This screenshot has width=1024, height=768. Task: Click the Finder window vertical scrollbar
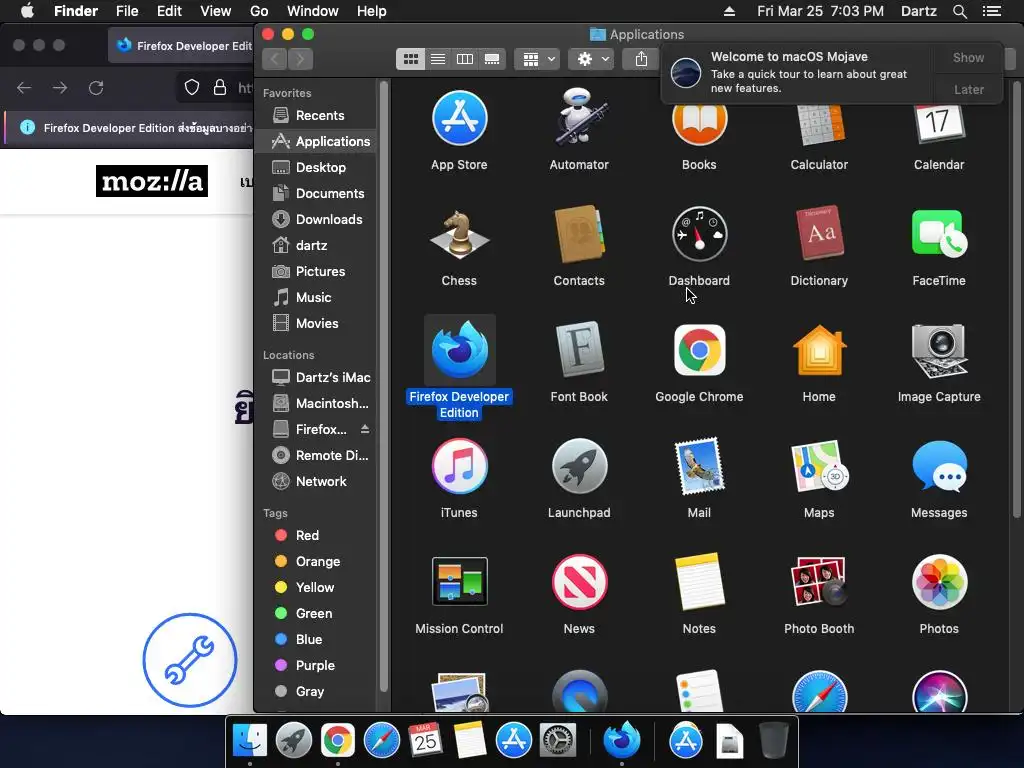coord(1016,300)
